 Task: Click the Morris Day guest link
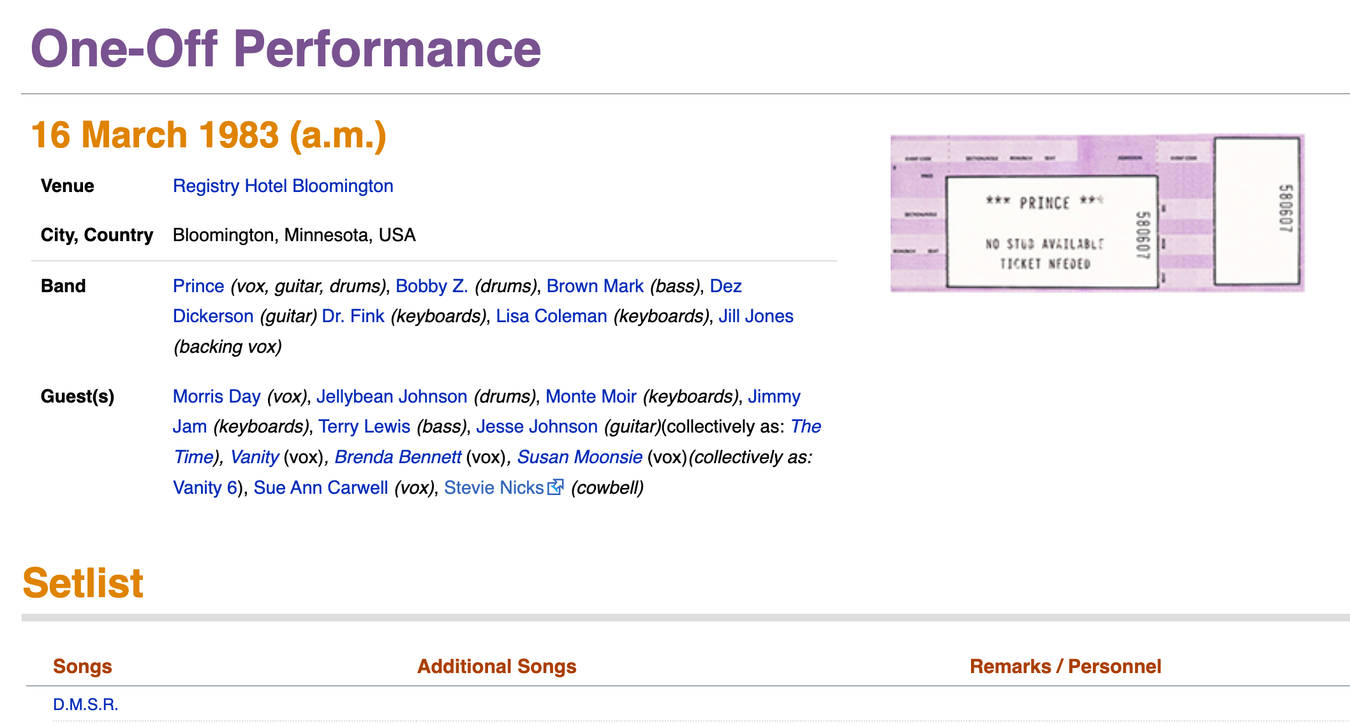coord(217,396)
